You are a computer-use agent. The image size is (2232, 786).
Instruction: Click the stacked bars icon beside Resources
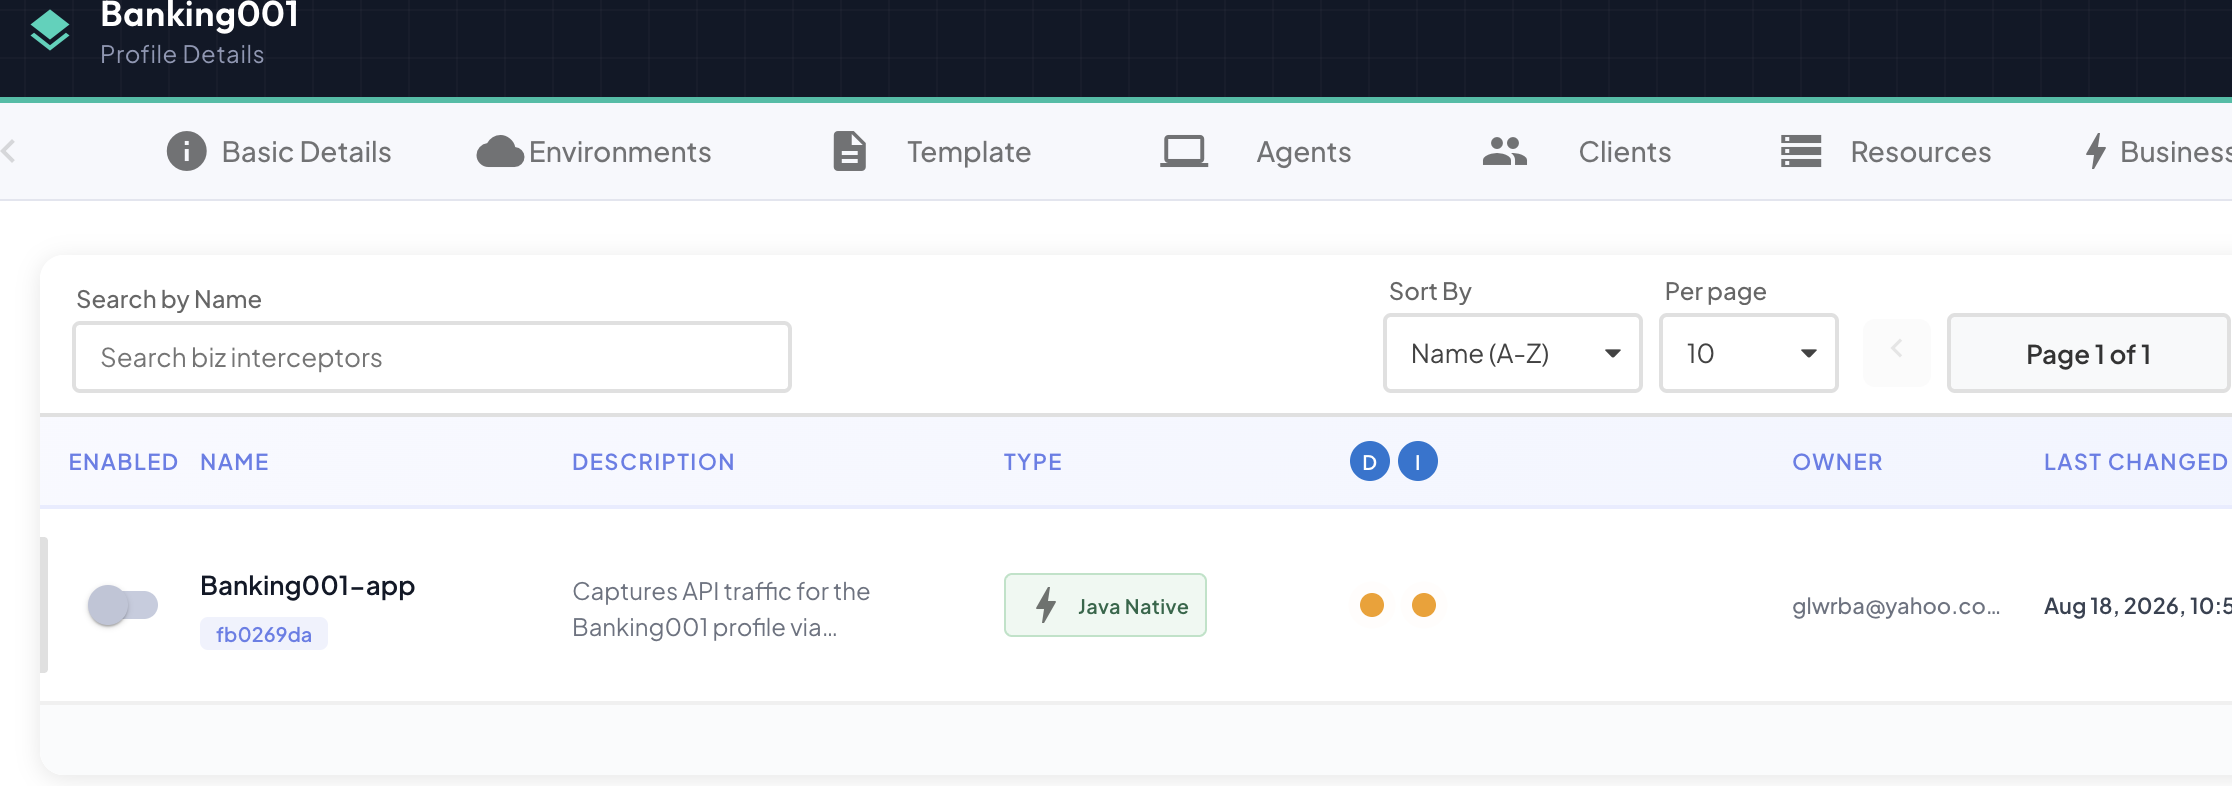coord(1801,152)
